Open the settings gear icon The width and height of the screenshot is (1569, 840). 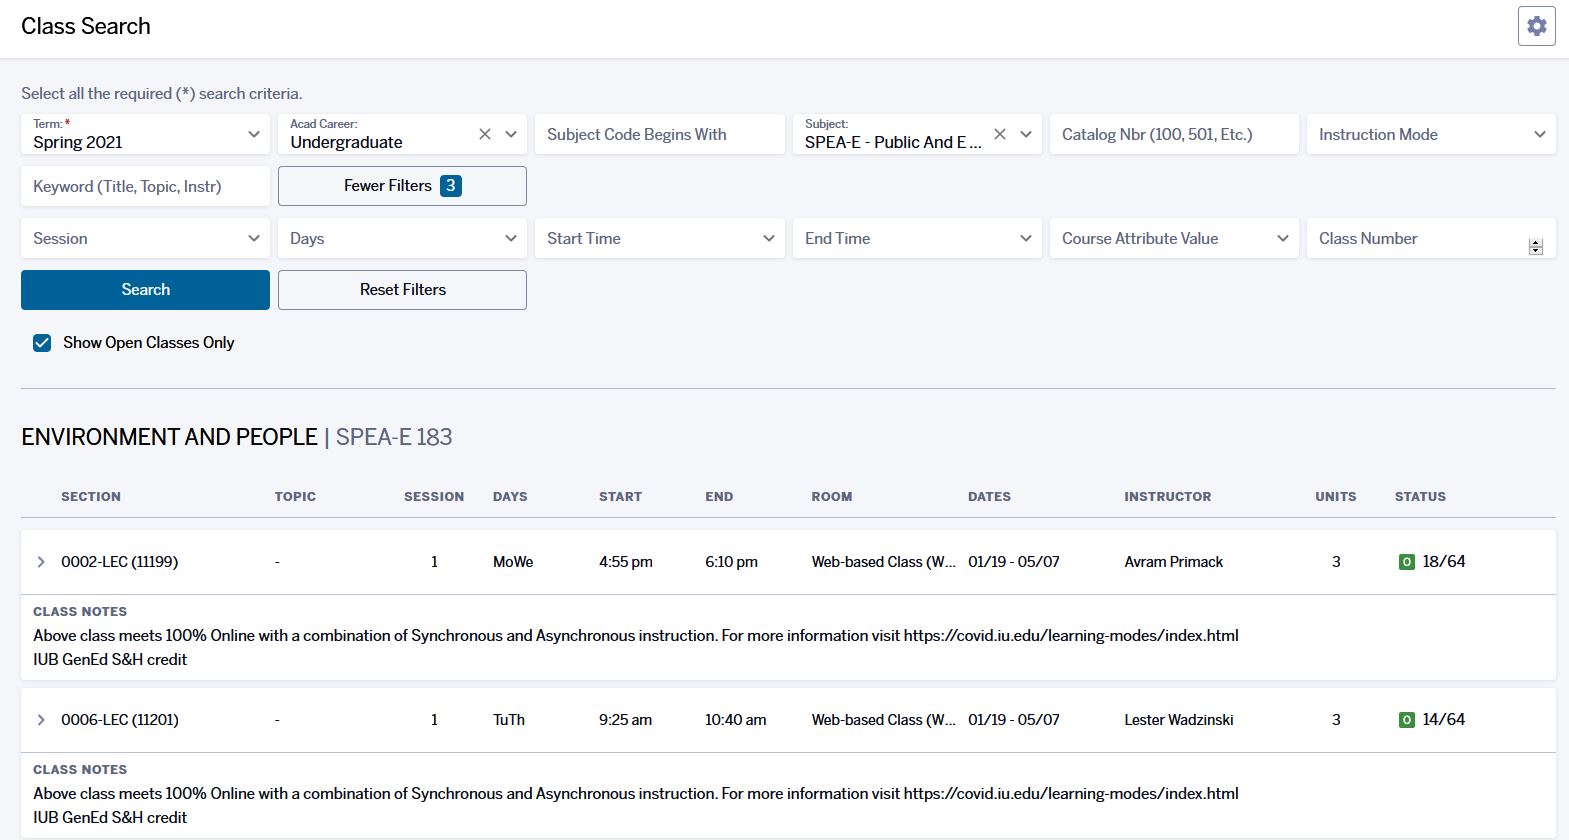tap(1536, 26)
